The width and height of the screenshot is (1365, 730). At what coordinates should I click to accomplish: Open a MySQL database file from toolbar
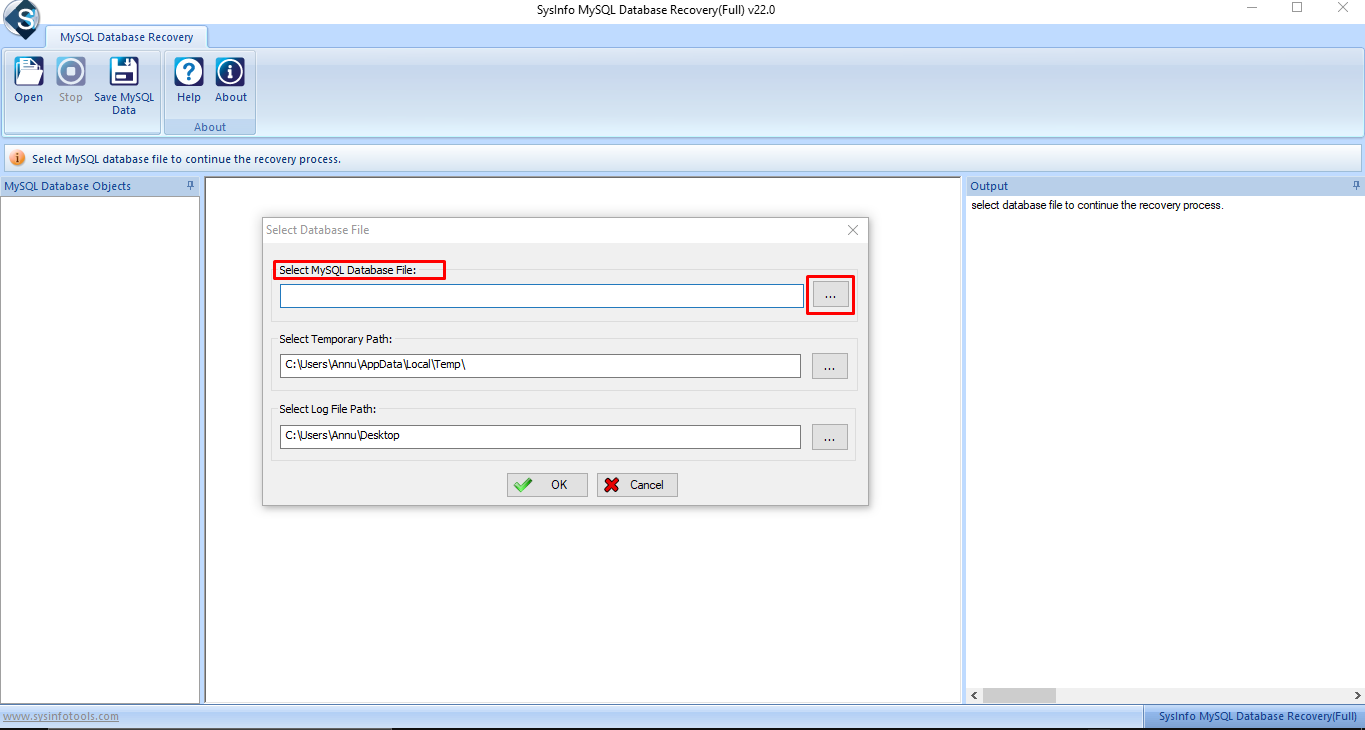(29, 80)
